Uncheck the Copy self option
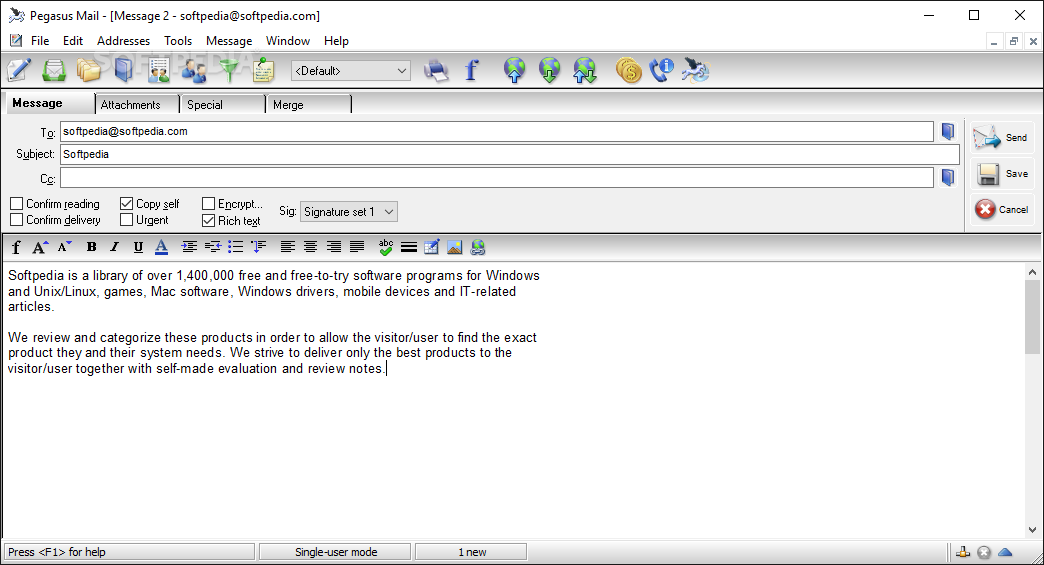 pos(127,204)
